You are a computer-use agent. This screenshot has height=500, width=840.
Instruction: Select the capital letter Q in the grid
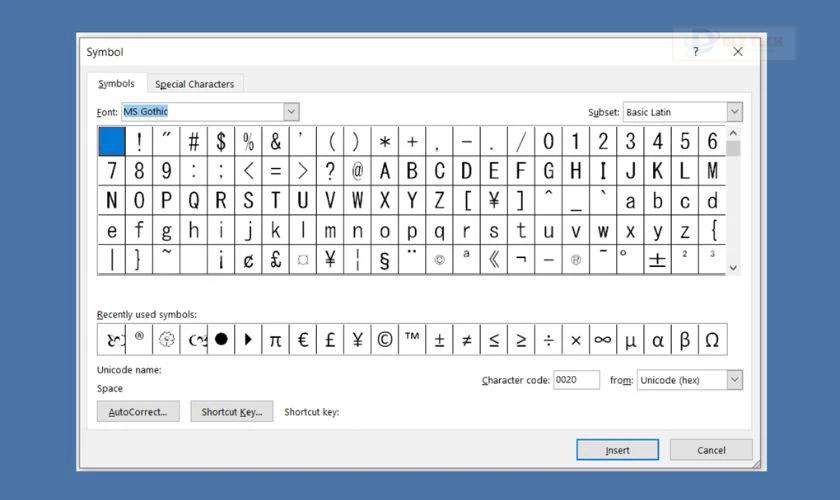(x=194, y=200)
